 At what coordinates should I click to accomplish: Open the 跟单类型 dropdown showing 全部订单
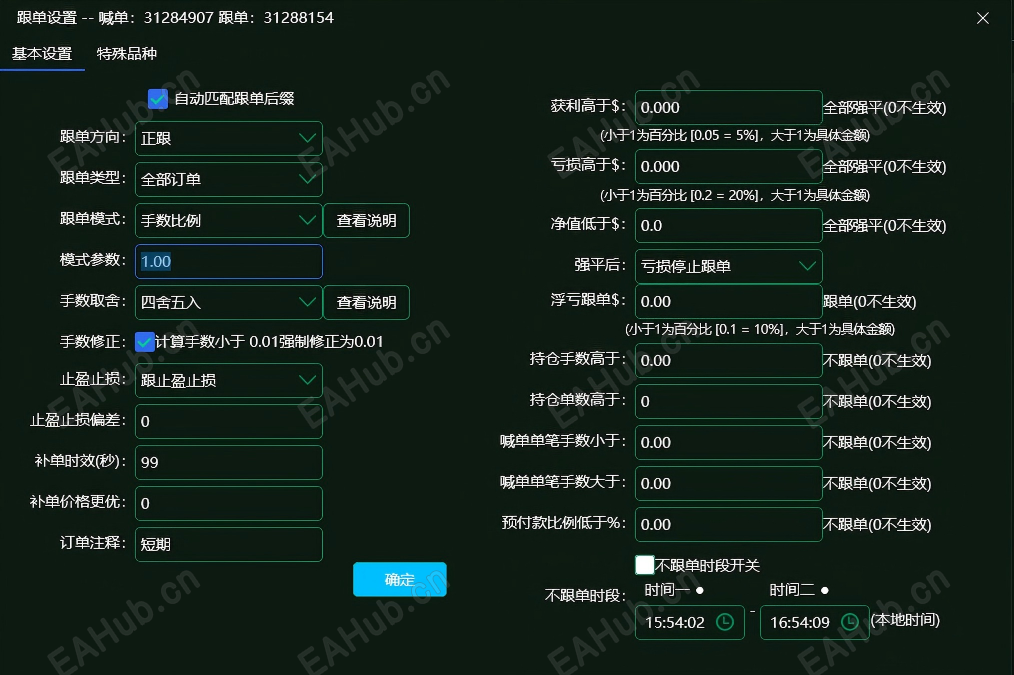(228, 179)
